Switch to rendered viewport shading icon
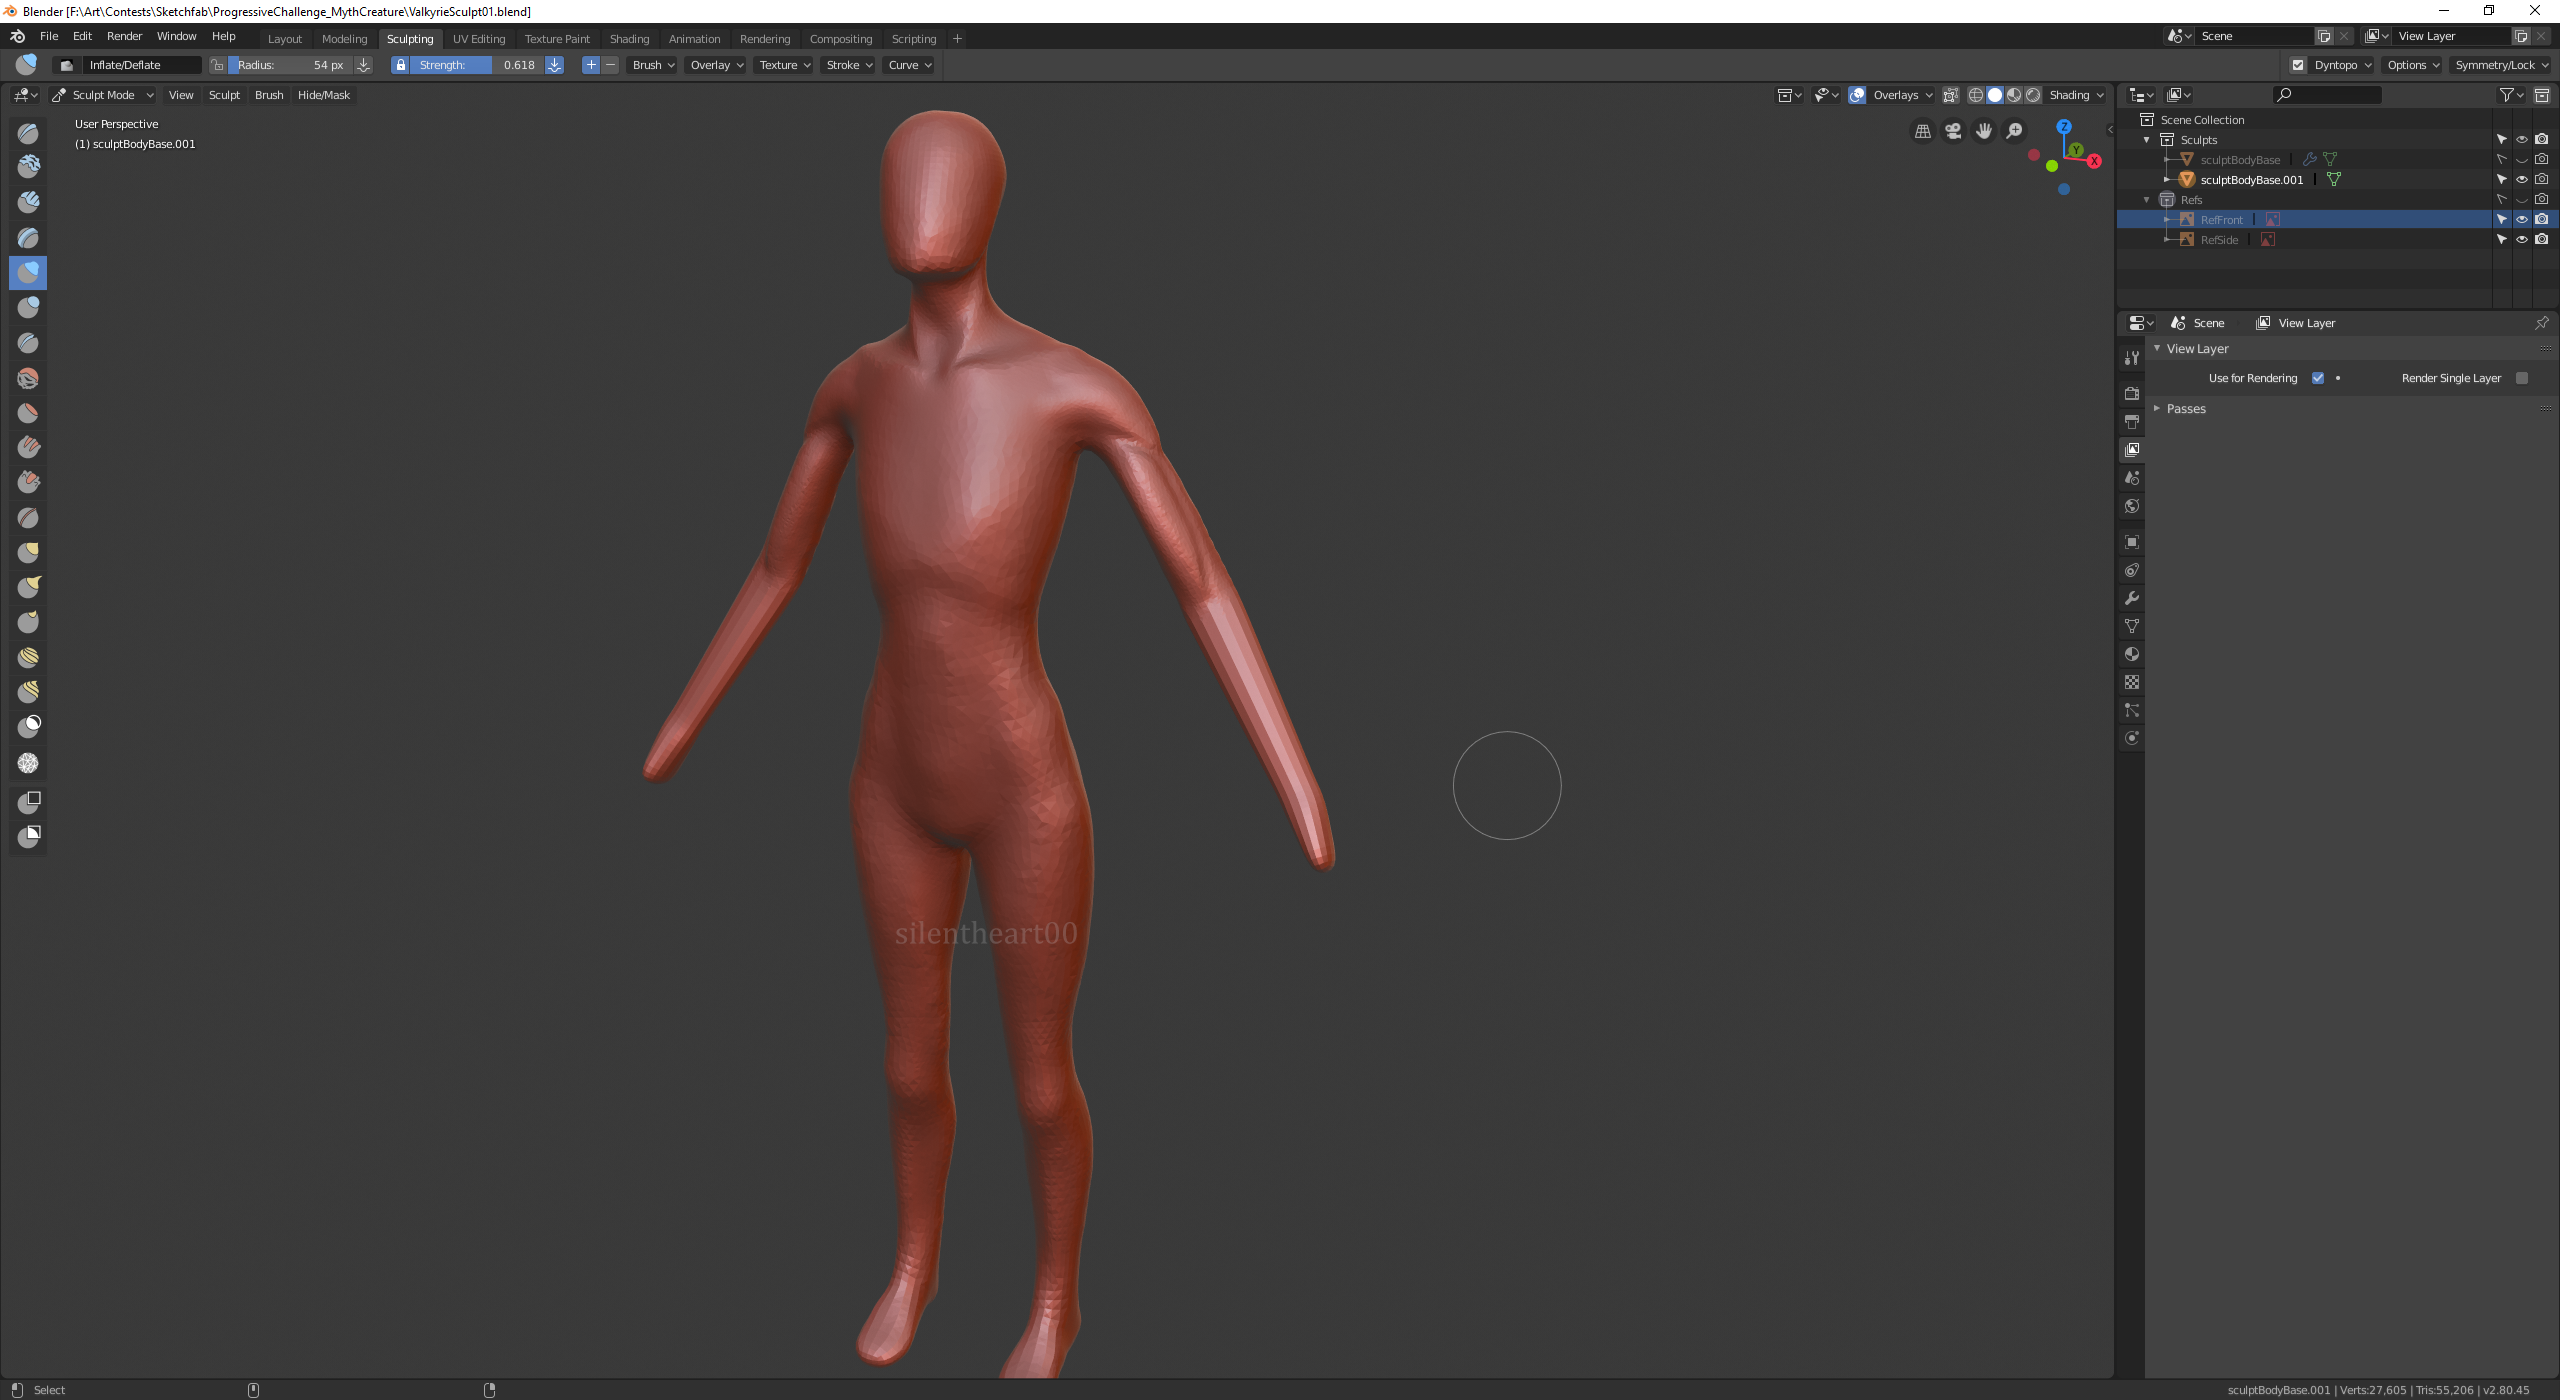This screenshot has width=2560, height=1400. pyautogui.click(x=2033, y=95)
